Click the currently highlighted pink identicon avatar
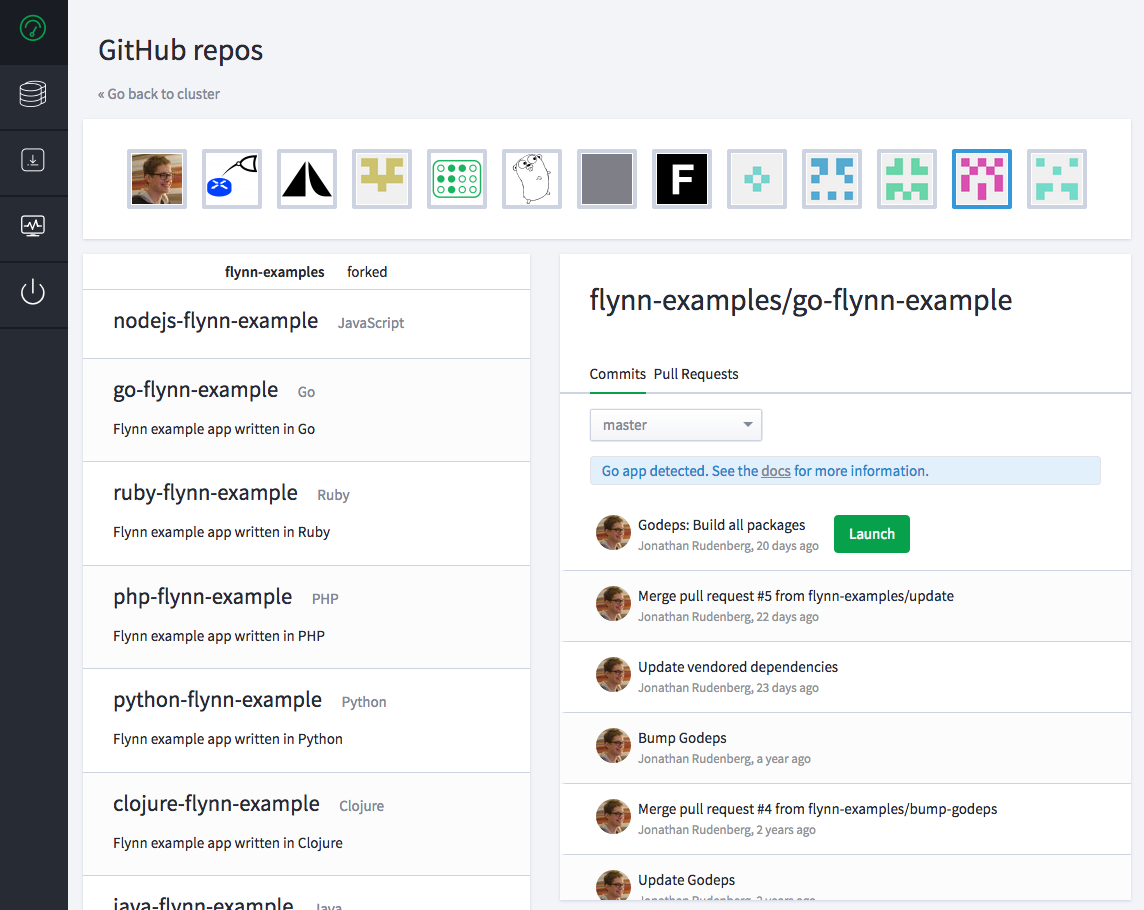 981,180
